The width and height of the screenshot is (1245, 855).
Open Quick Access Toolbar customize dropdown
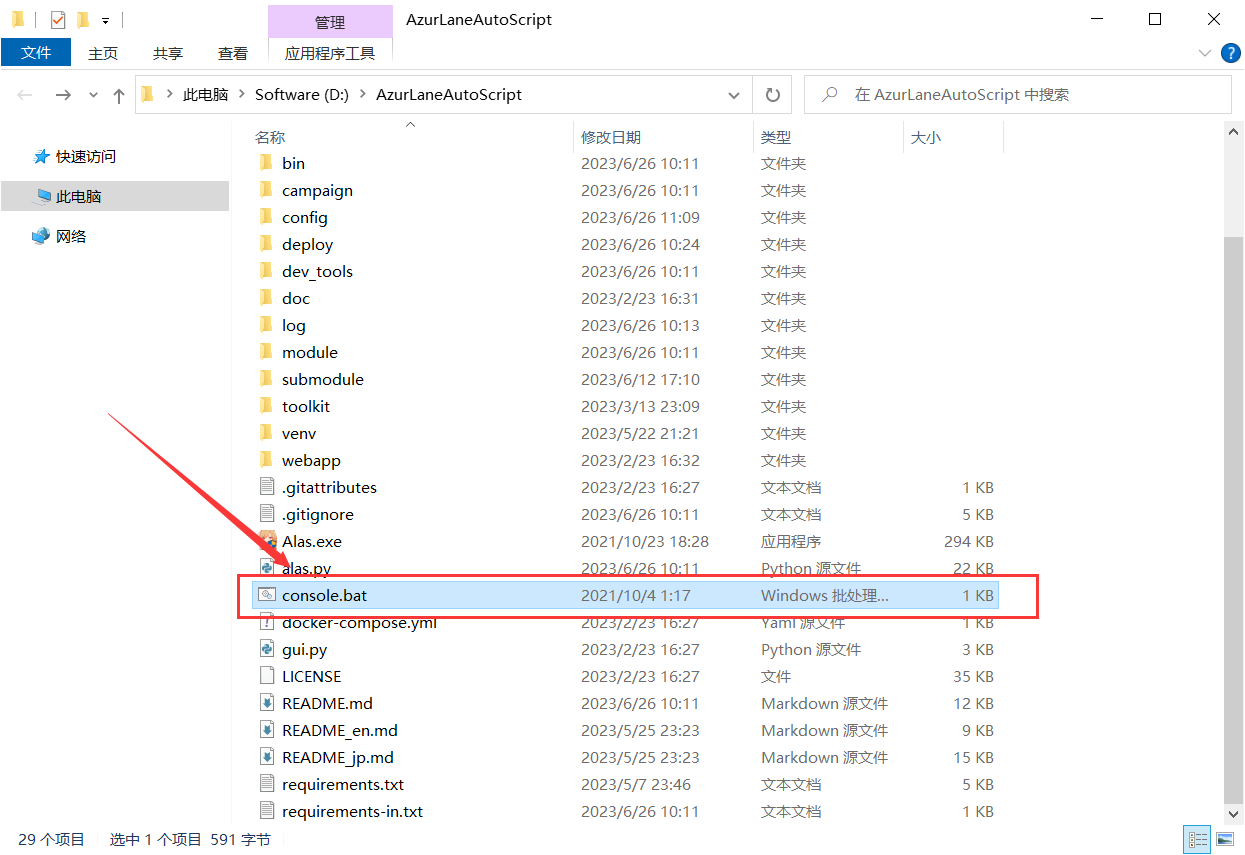(x=105, y=20)
